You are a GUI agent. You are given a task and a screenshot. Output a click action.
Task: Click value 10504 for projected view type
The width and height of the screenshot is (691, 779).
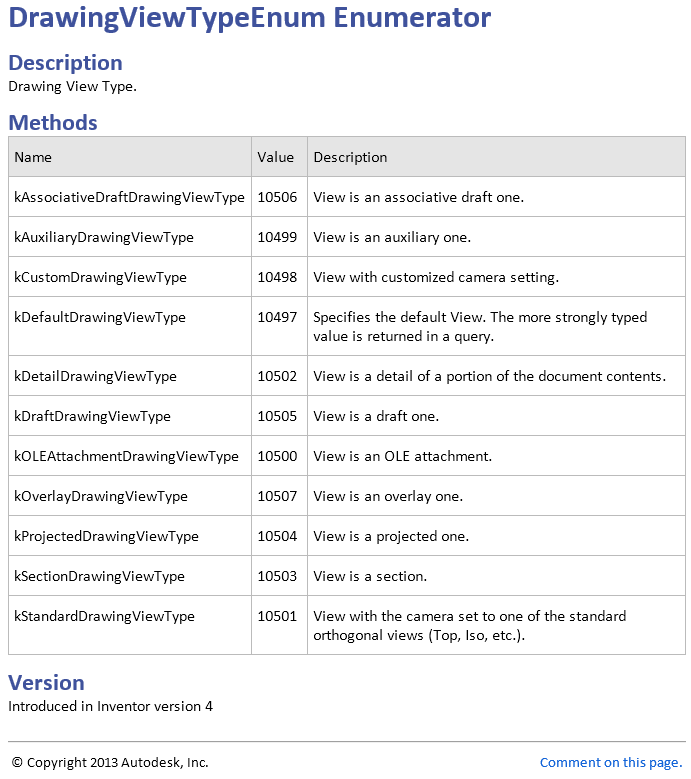277,536
